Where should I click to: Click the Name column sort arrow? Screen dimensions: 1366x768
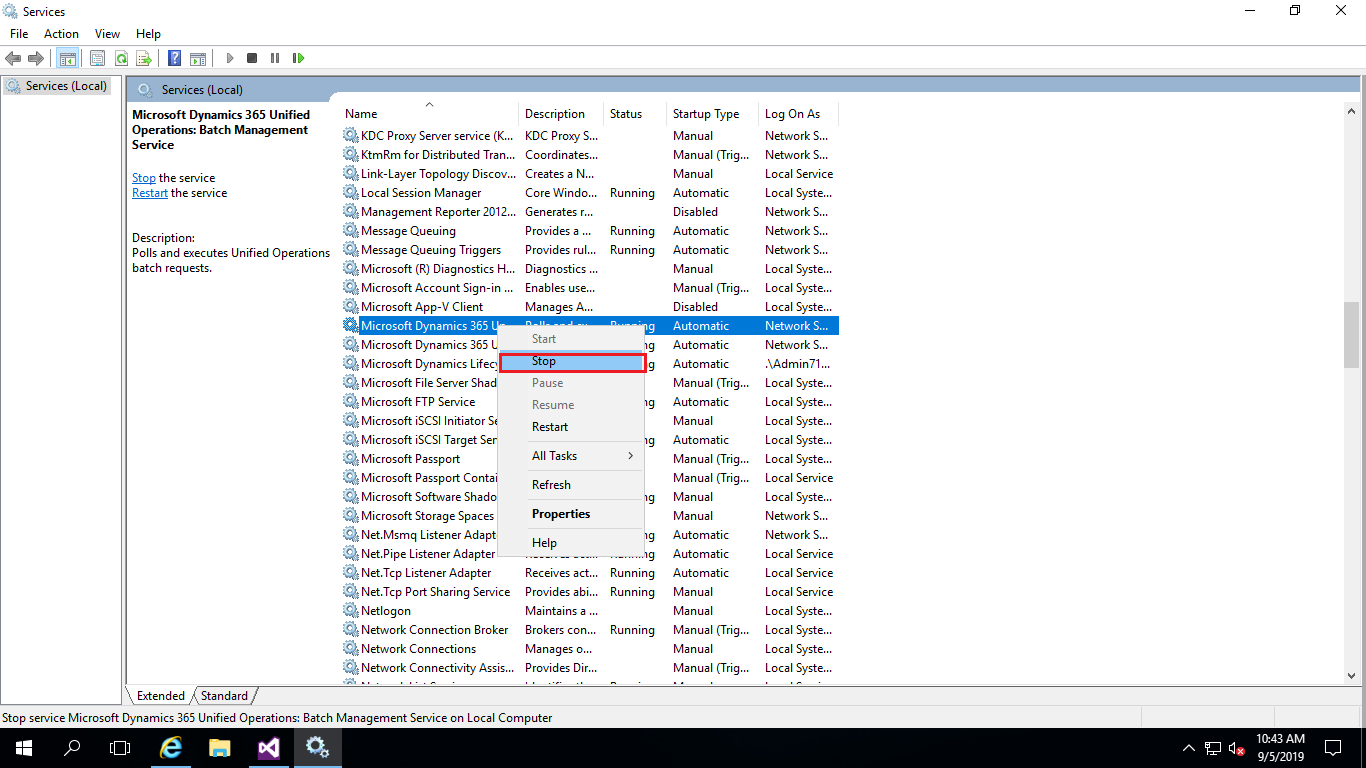(429, 104)
